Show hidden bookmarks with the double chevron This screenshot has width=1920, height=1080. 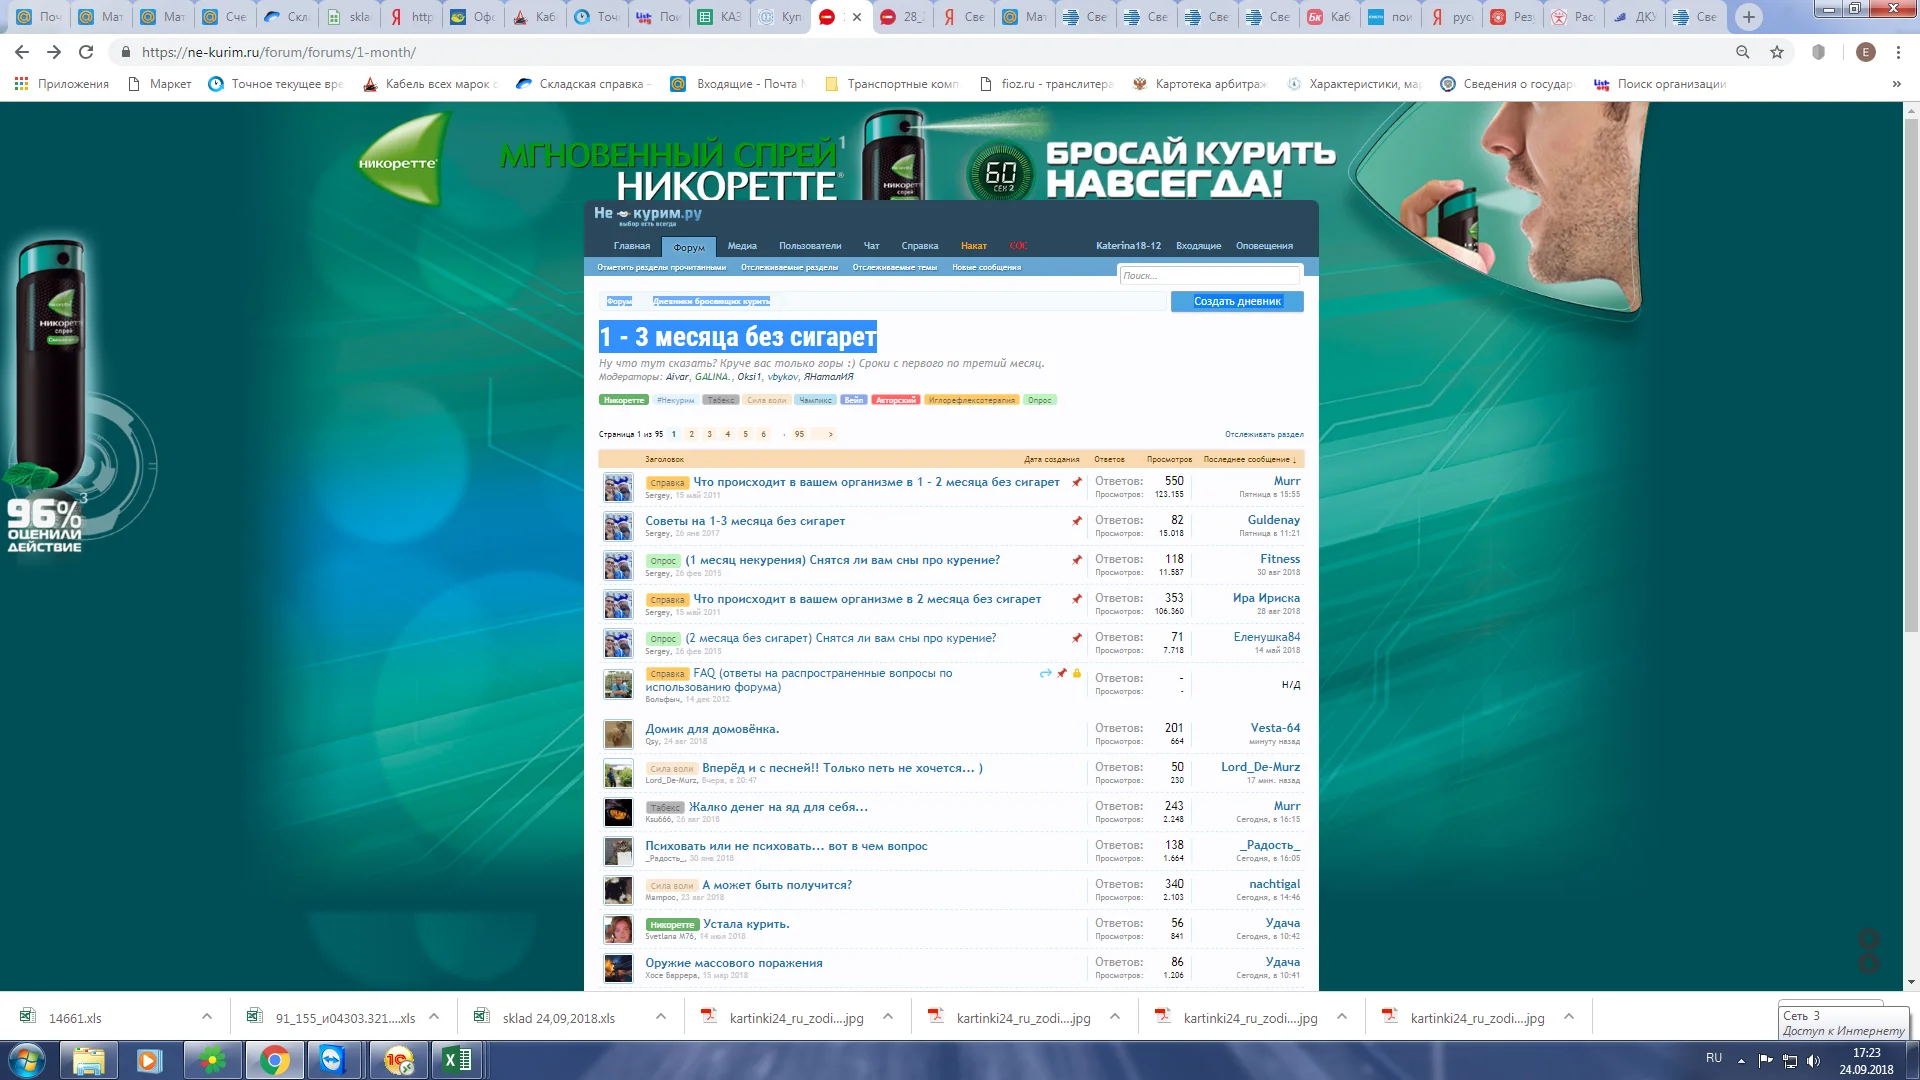pyautogui.click(x=1896, y=84)
